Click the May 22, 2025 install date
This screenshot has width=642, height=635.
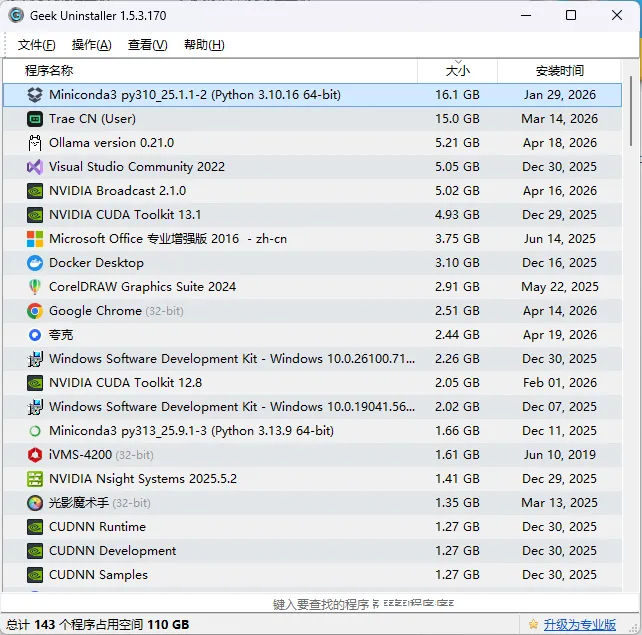tap(560, 287)
